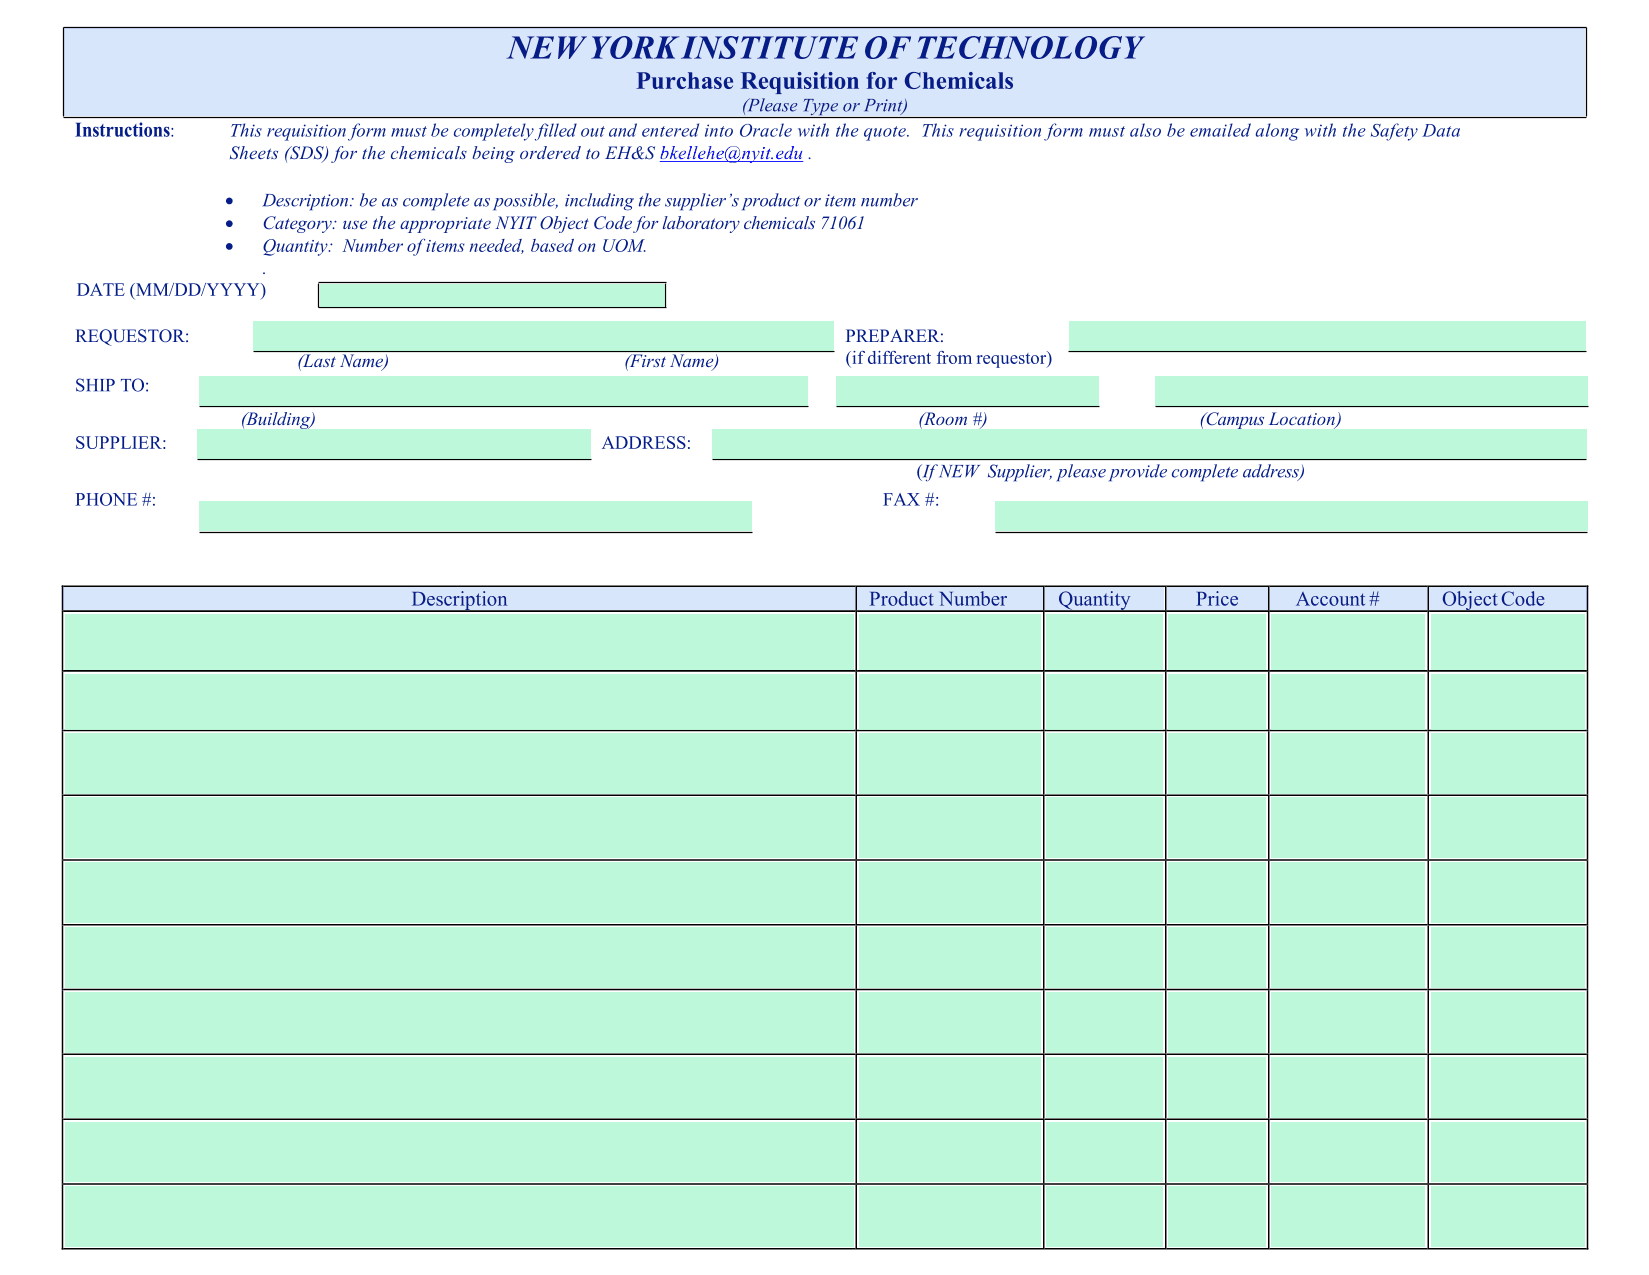Click the first row Object Code cell

(1508, 641)
